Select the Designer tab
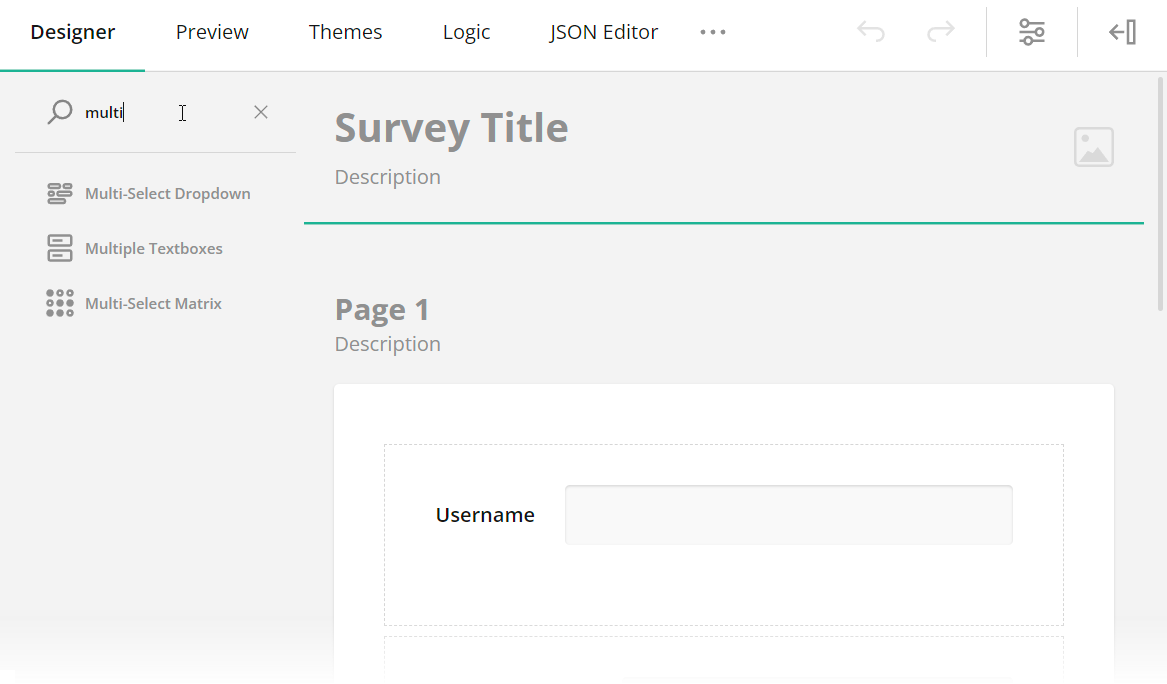1167x684 pixels. pos(72,31)
